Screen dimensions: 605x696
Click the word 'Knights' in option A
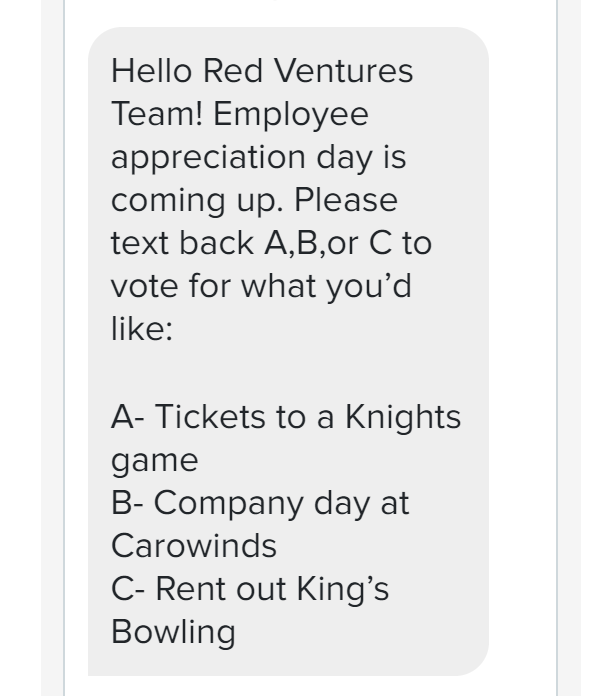point(403,419)
